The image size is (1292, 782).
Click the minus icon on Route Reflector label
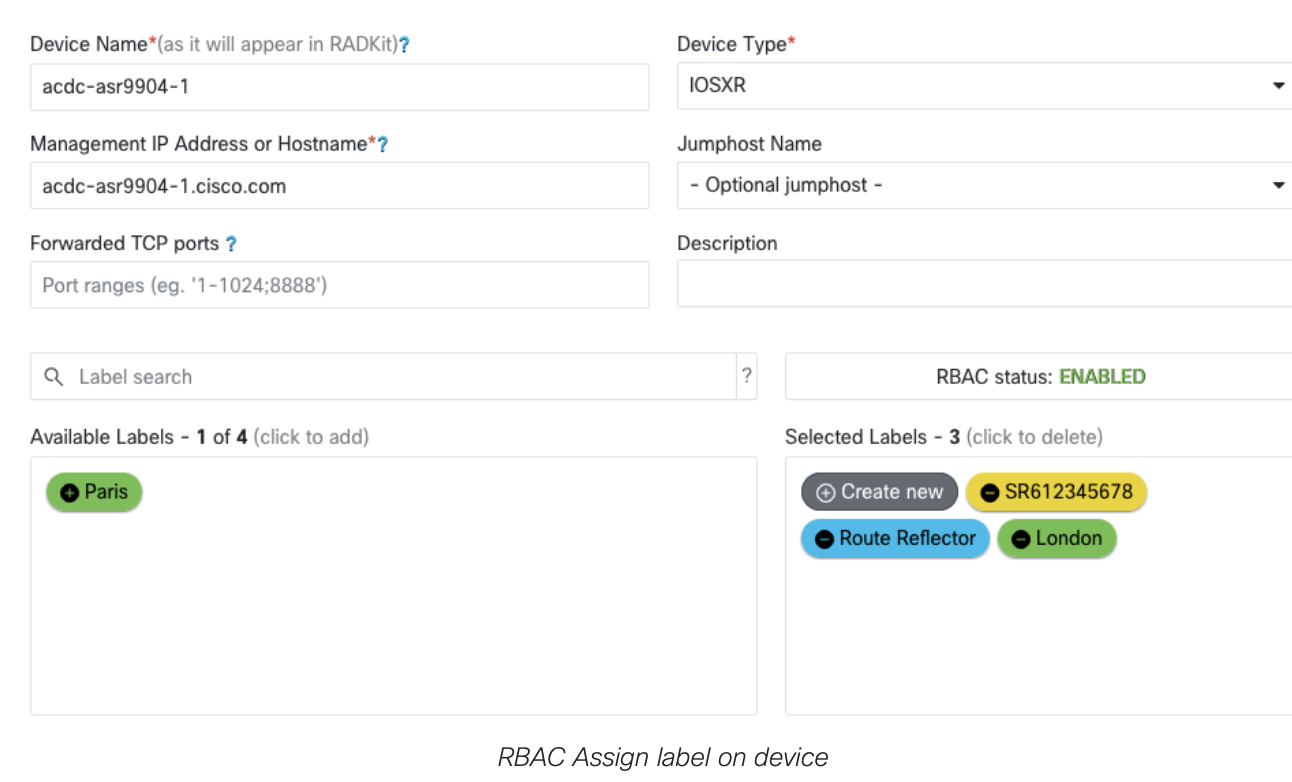point(825,539)
